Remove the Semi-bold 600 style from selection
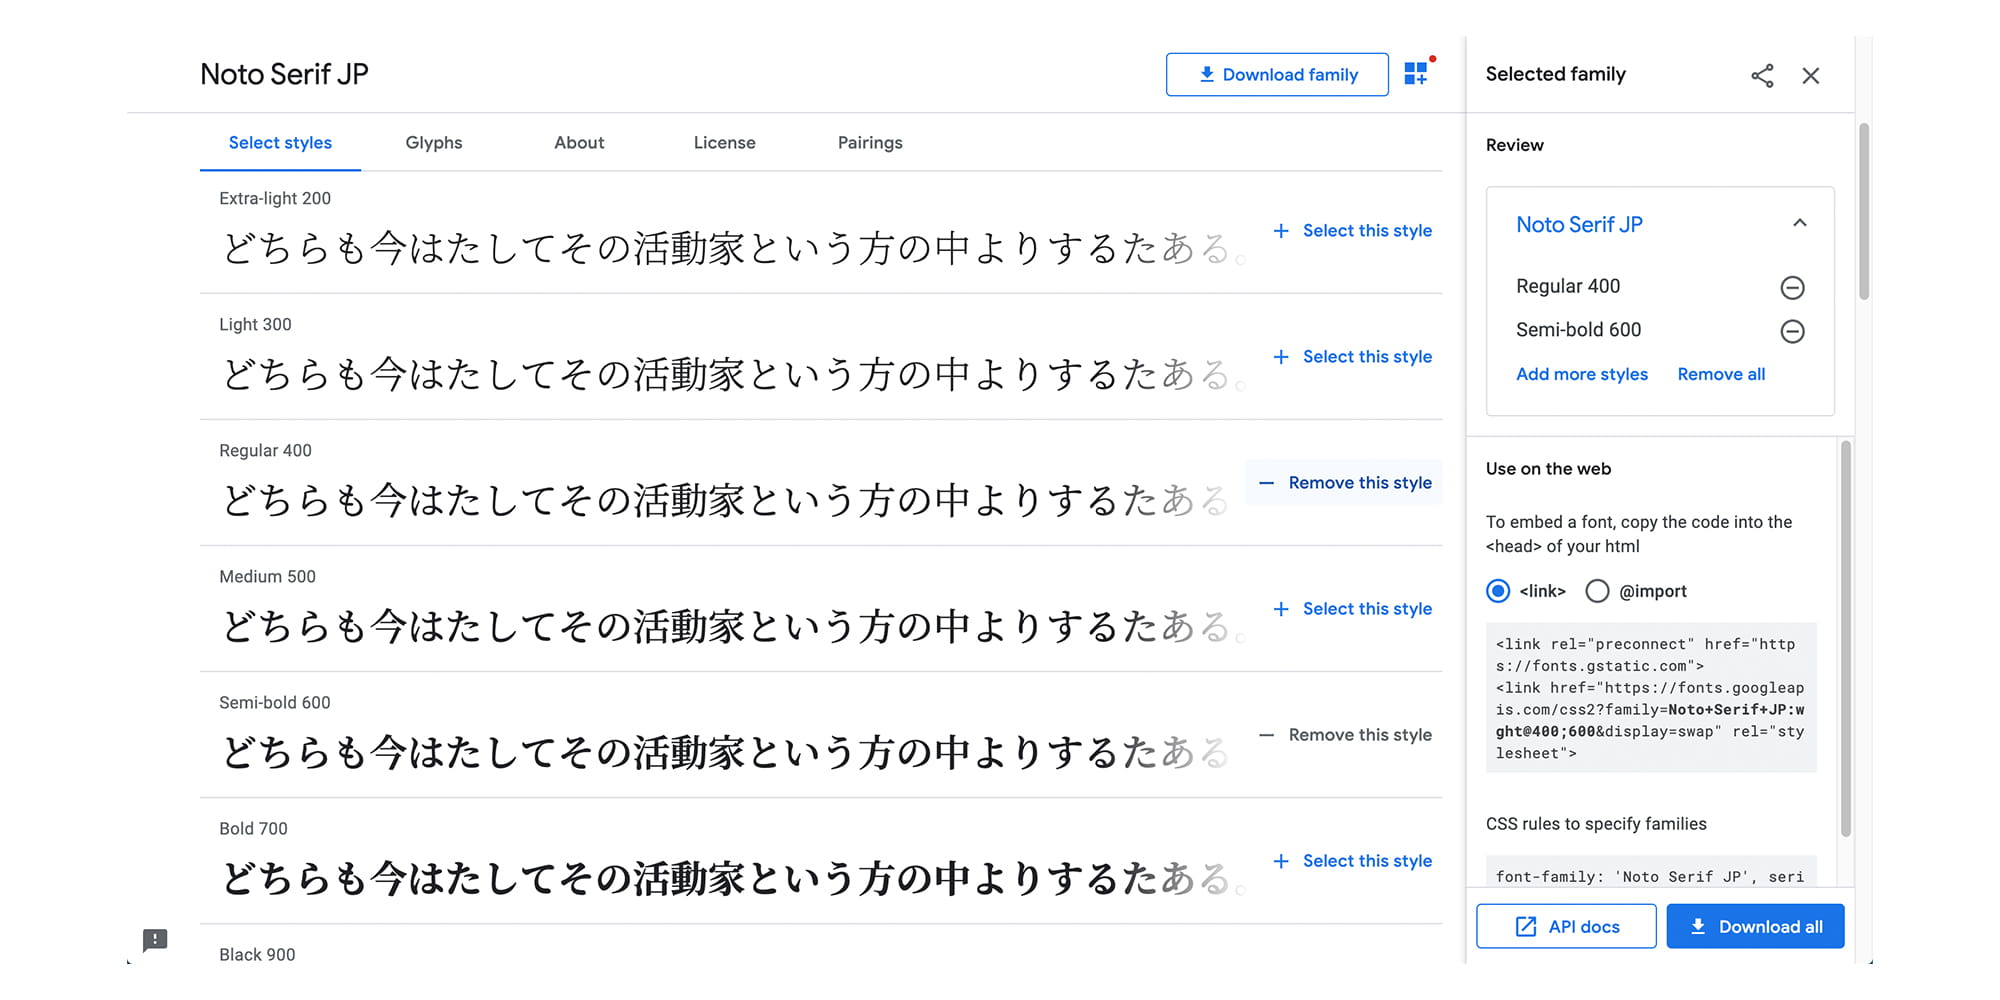Viewport: 2000px width, 1000px height. coord(1344,735)
